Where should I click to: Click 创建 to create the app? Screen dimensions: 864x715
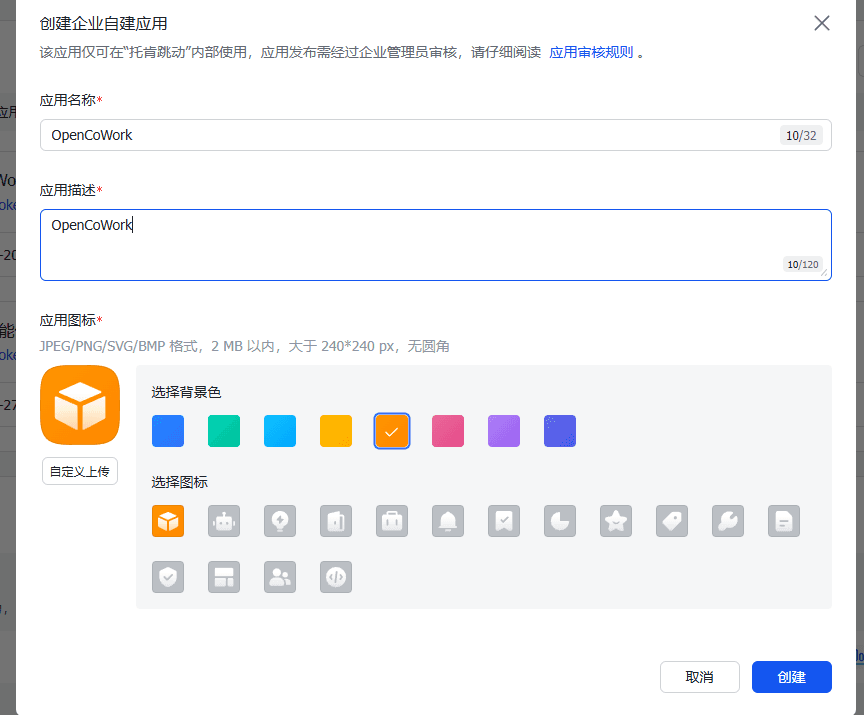(x=791, y=677)
